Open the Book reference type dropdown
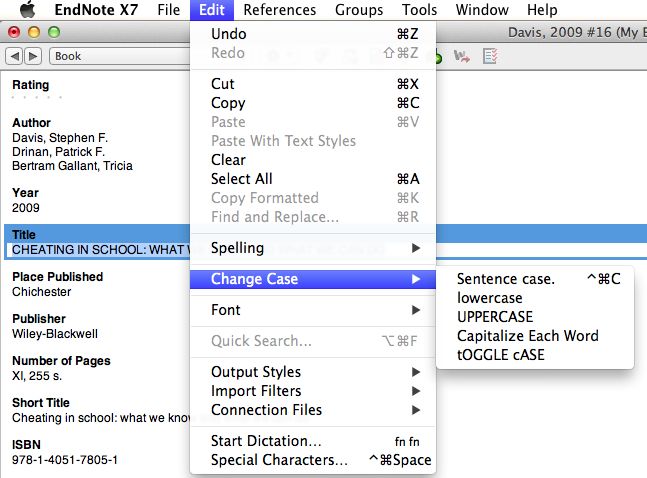This screenshot has height=478, width=647. click(120, 56)
